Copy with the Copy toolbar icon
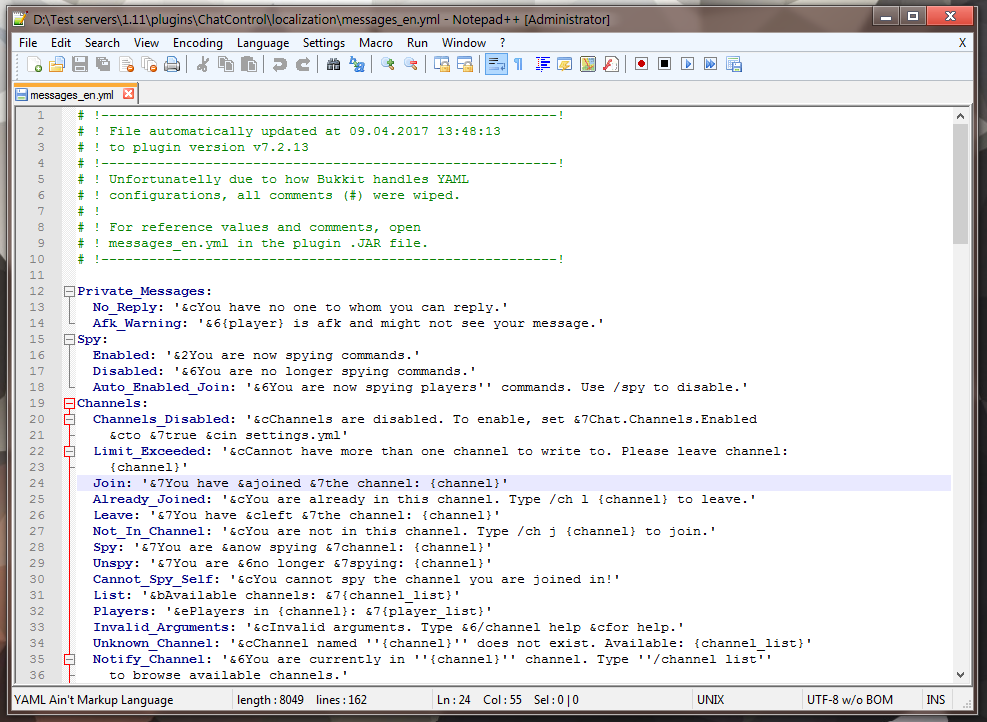 (225, 64)
